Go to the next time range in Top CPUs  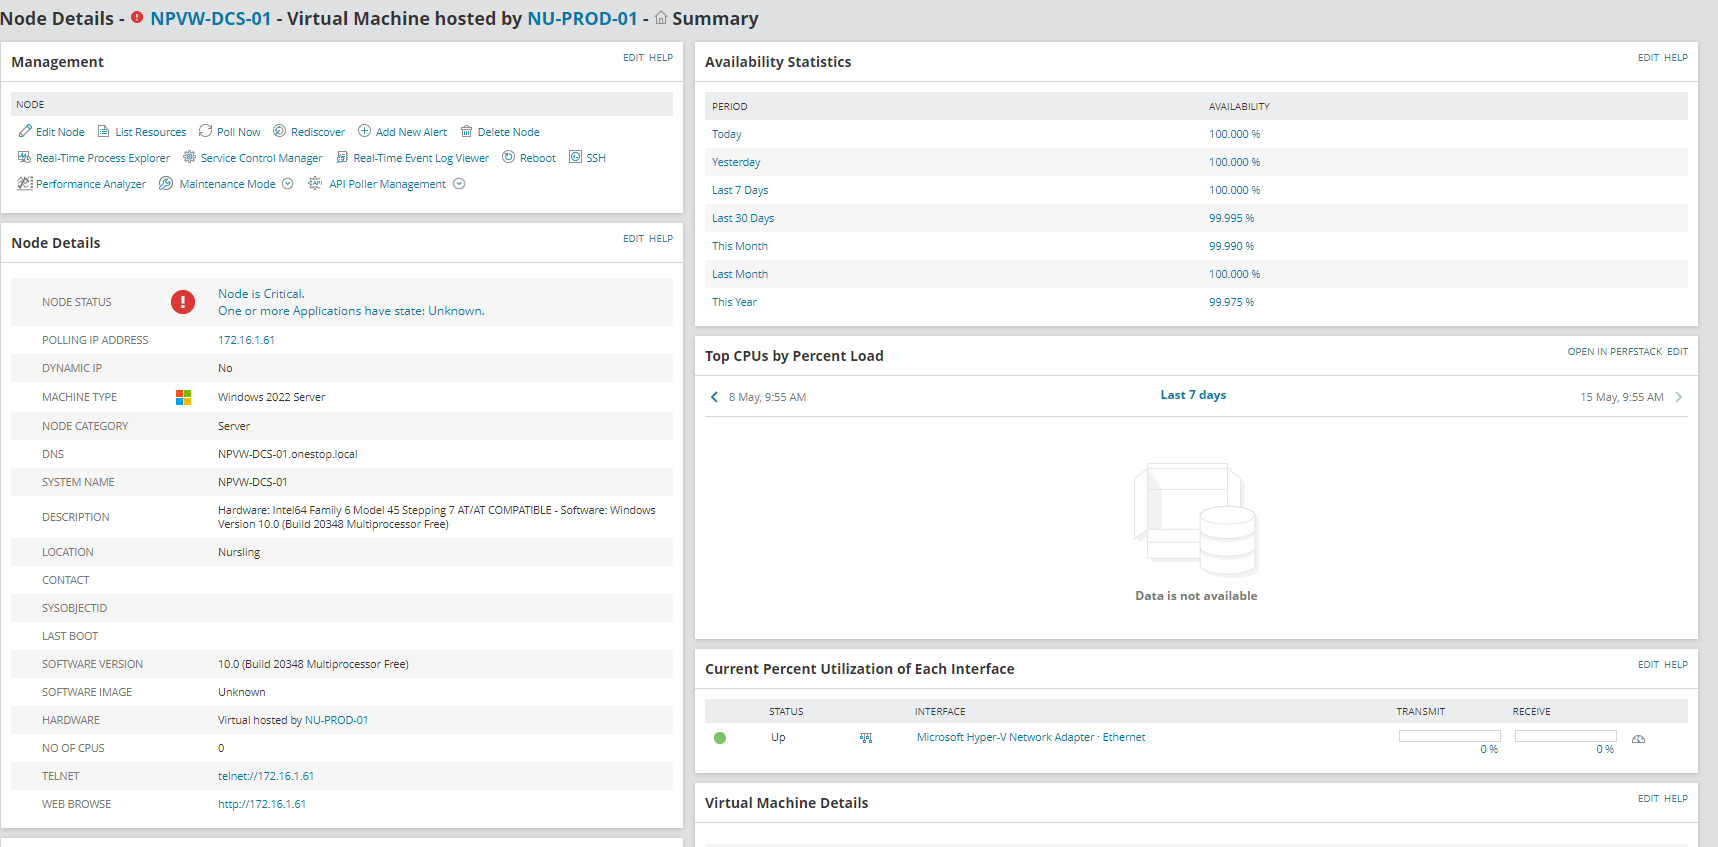click(x=1678, y=397)
